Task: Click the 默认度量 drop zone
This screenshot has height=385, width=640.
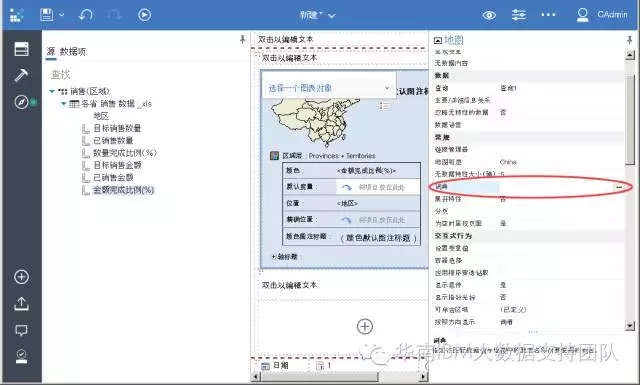Action: click(x=378, y=187)
